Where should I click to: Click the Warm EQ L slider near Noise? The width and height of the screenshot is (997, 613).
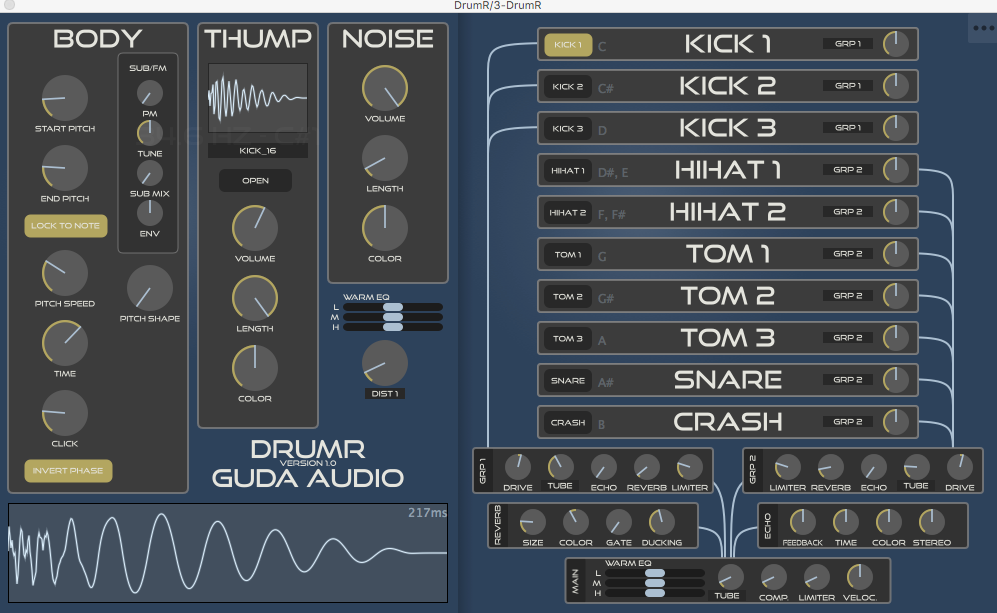click(393, 307)
